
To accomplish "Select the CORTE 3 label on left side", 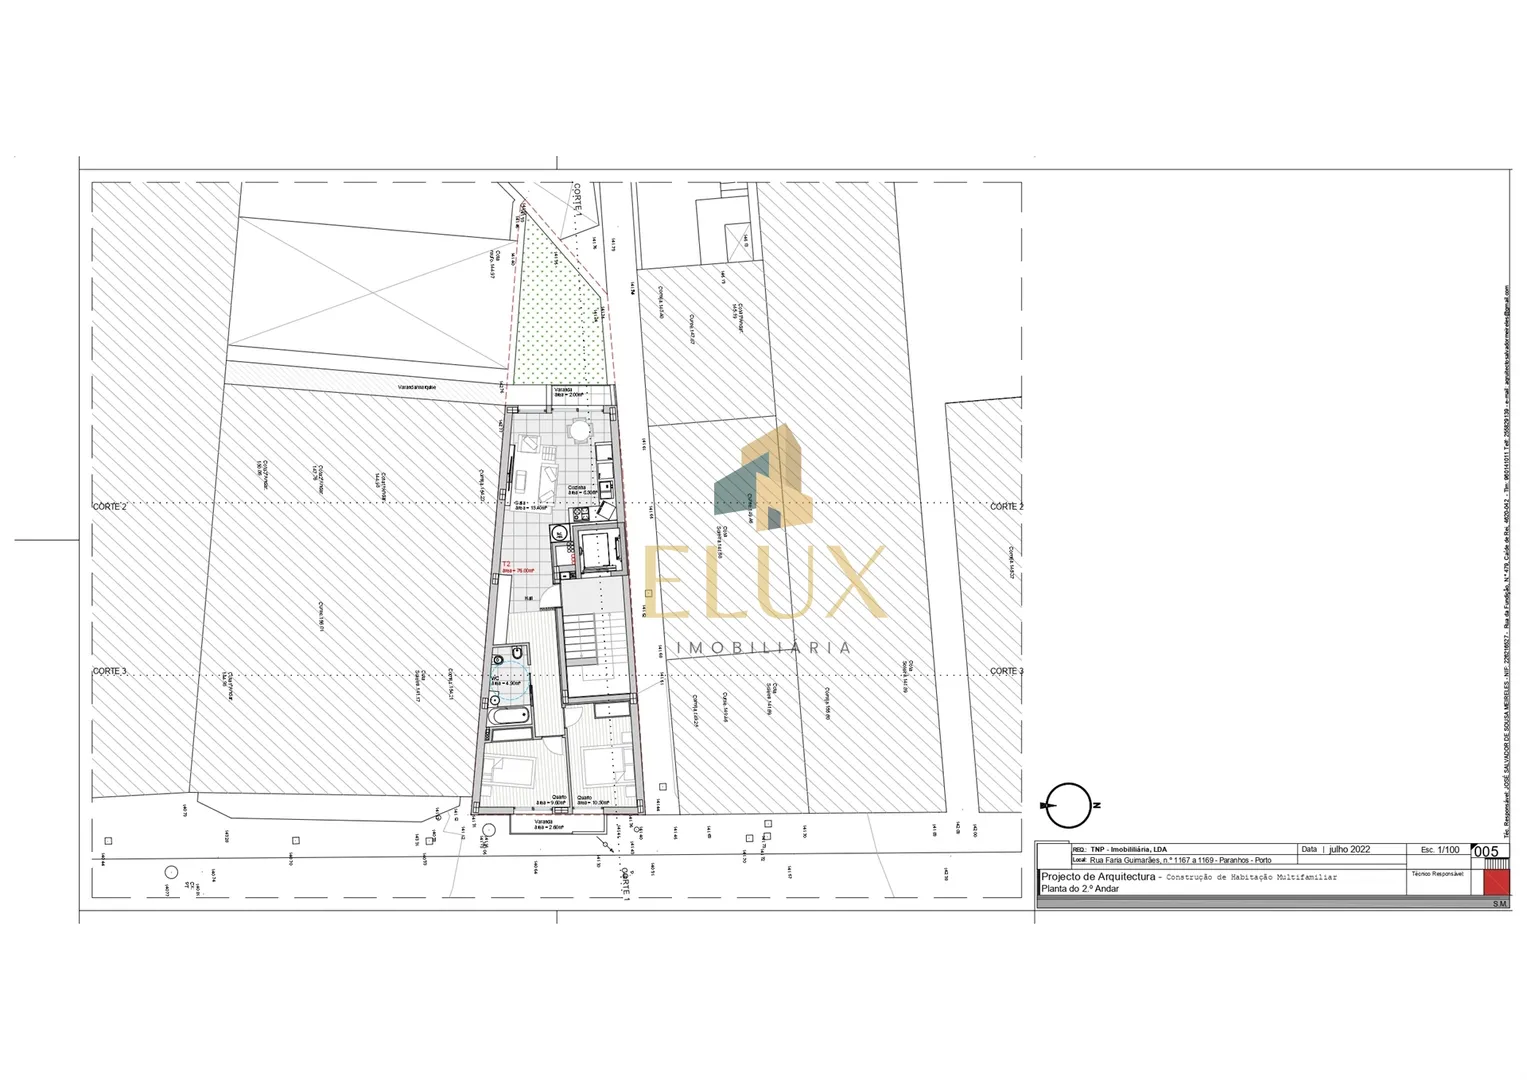I will coord(110,671).
